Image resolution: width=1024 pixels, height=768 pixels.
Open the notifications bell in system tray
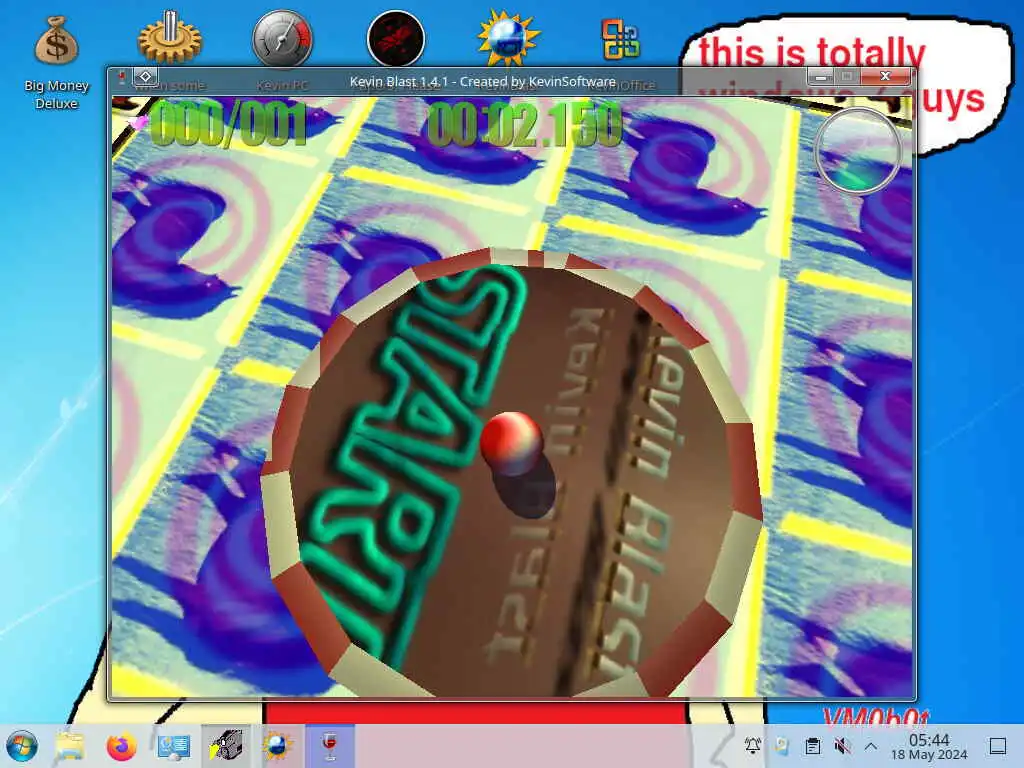coord(753,745)
